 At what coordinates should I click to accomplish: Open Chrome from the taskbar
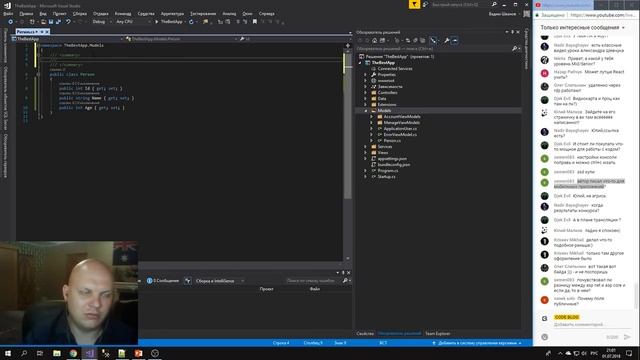[x=73, y=353]
